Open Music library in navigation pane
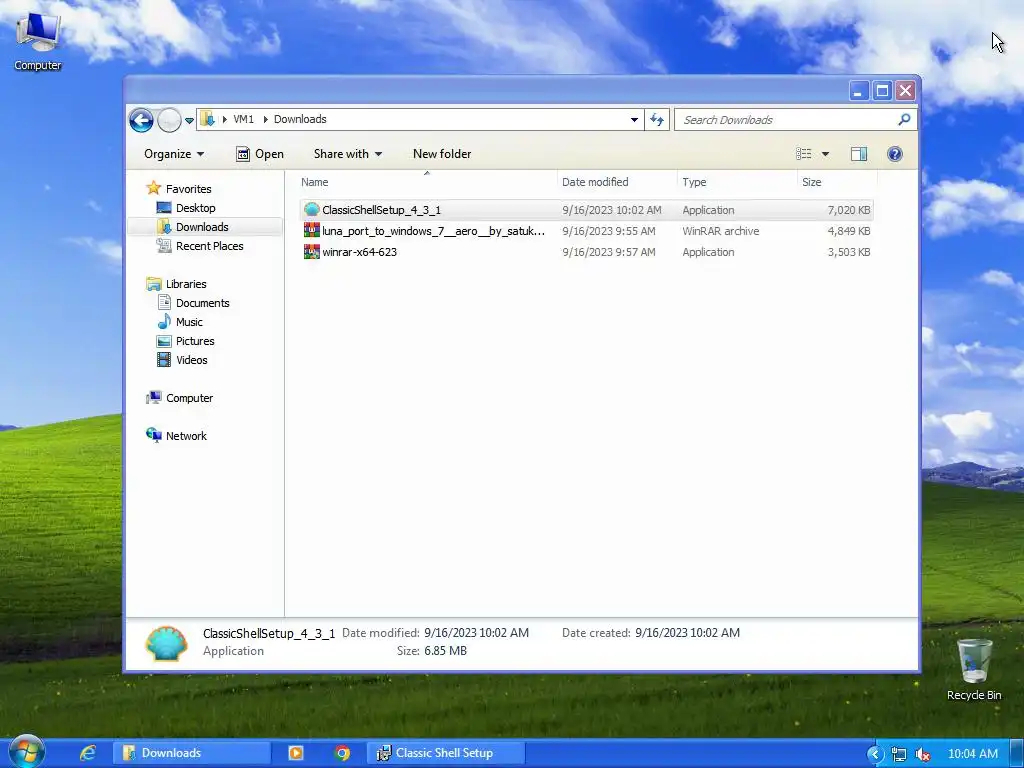 (x=180, y=322)
